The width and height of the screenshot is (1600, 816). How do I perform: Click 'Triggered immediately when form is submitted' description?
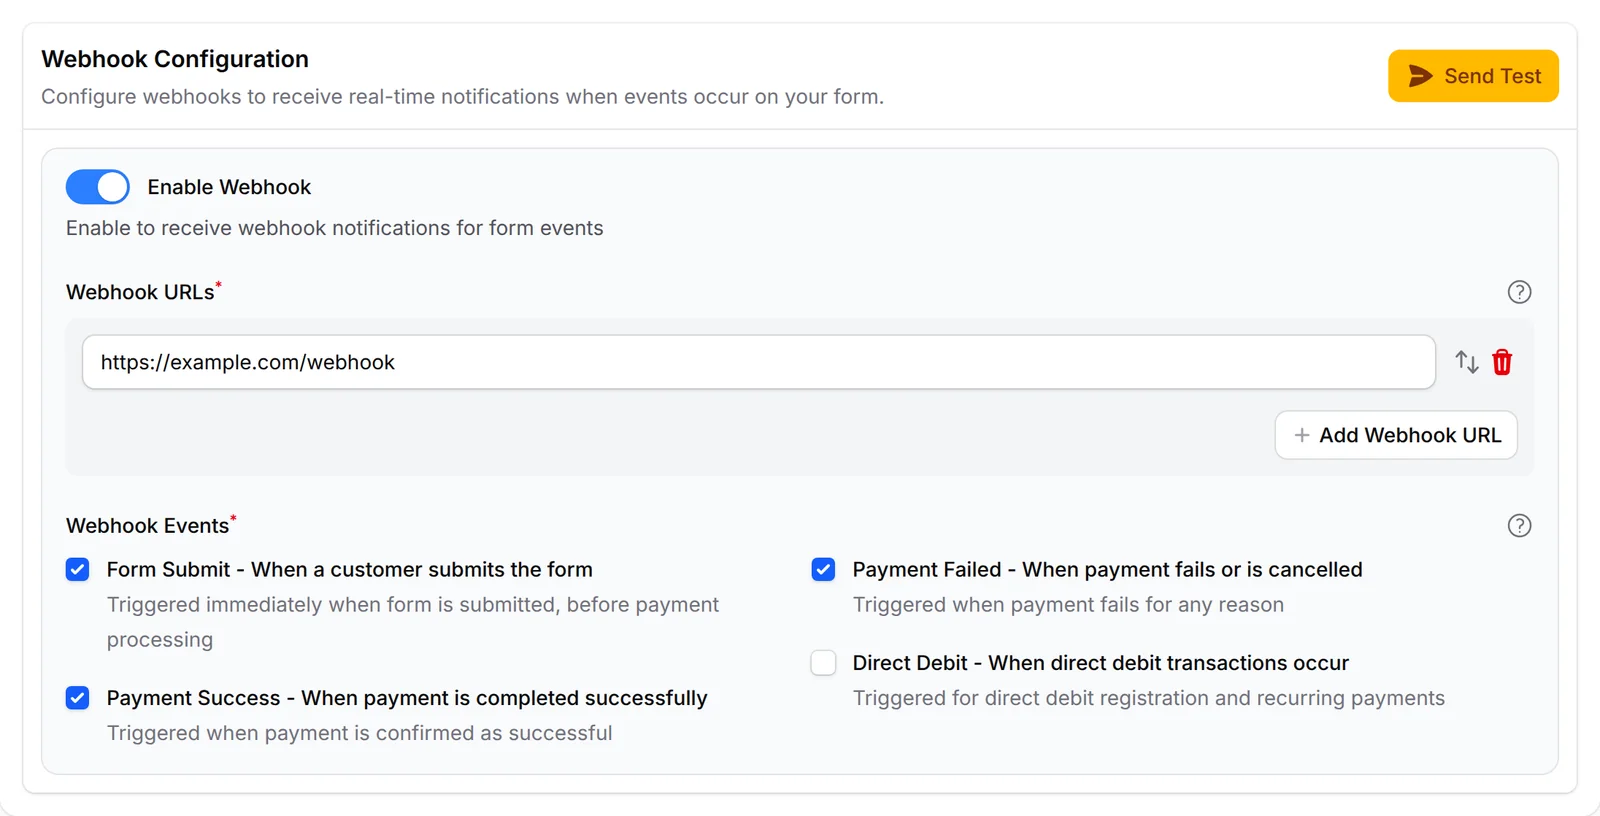point(413,622)
